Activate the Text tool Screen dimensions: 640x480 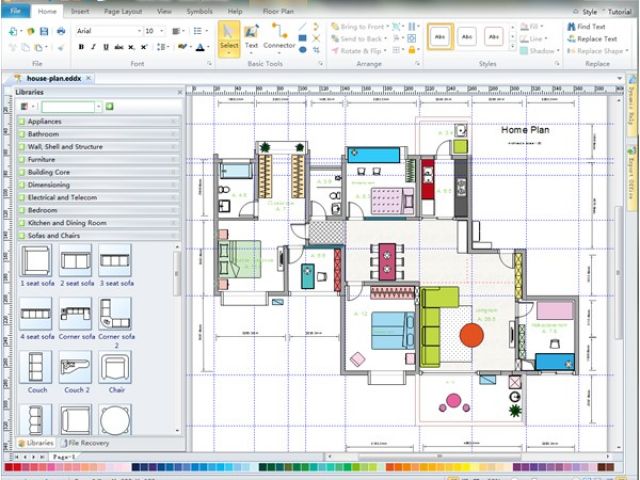point(251,37)
